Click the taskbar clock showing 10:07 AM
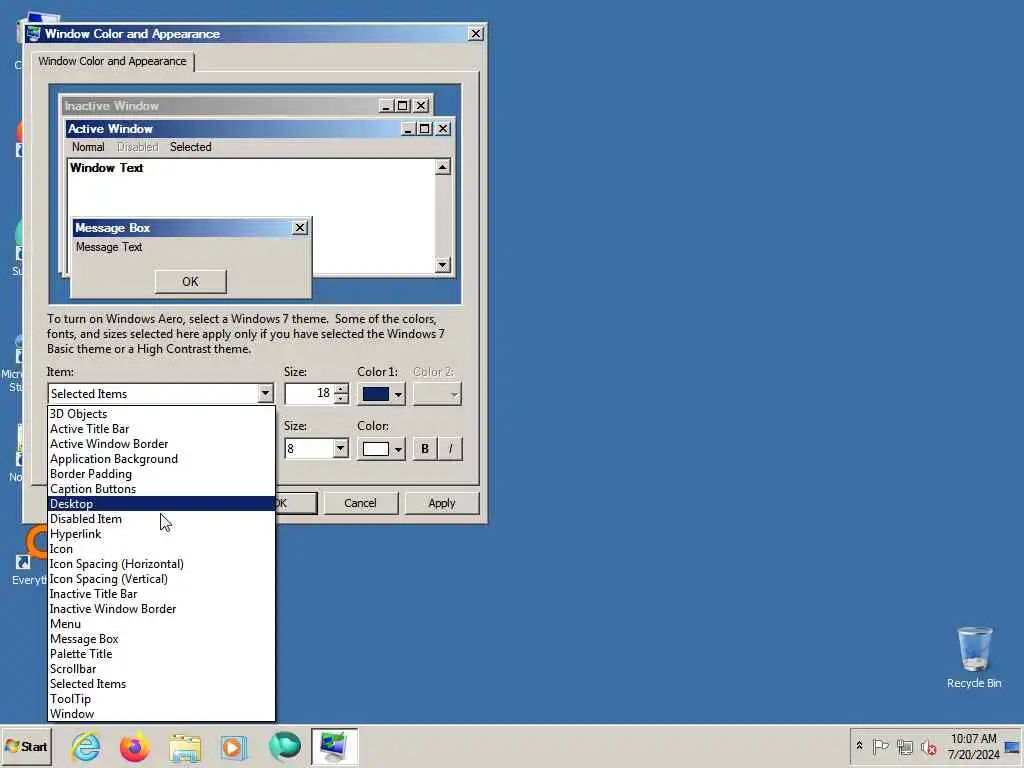 coord(973,746)
